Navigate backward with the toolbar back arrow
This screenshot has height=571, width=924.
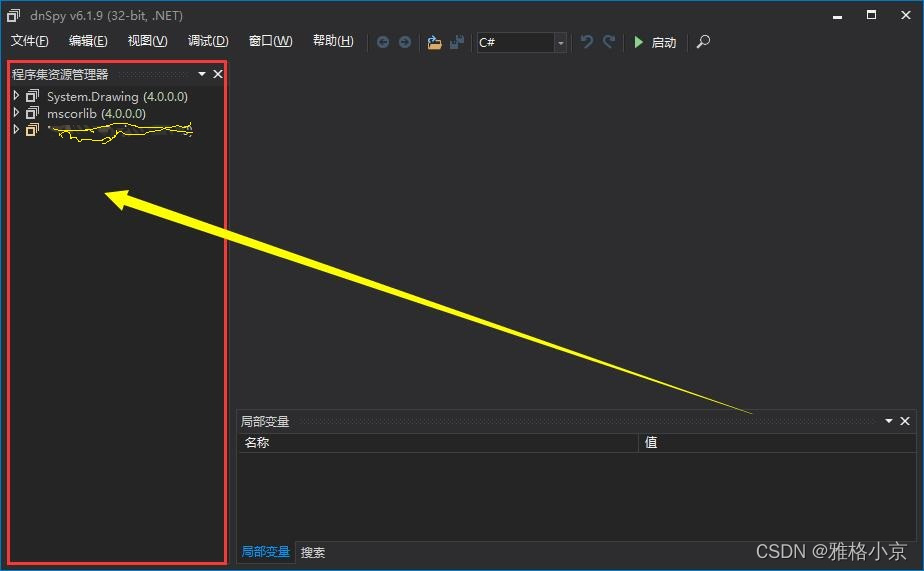click(383, 42)
